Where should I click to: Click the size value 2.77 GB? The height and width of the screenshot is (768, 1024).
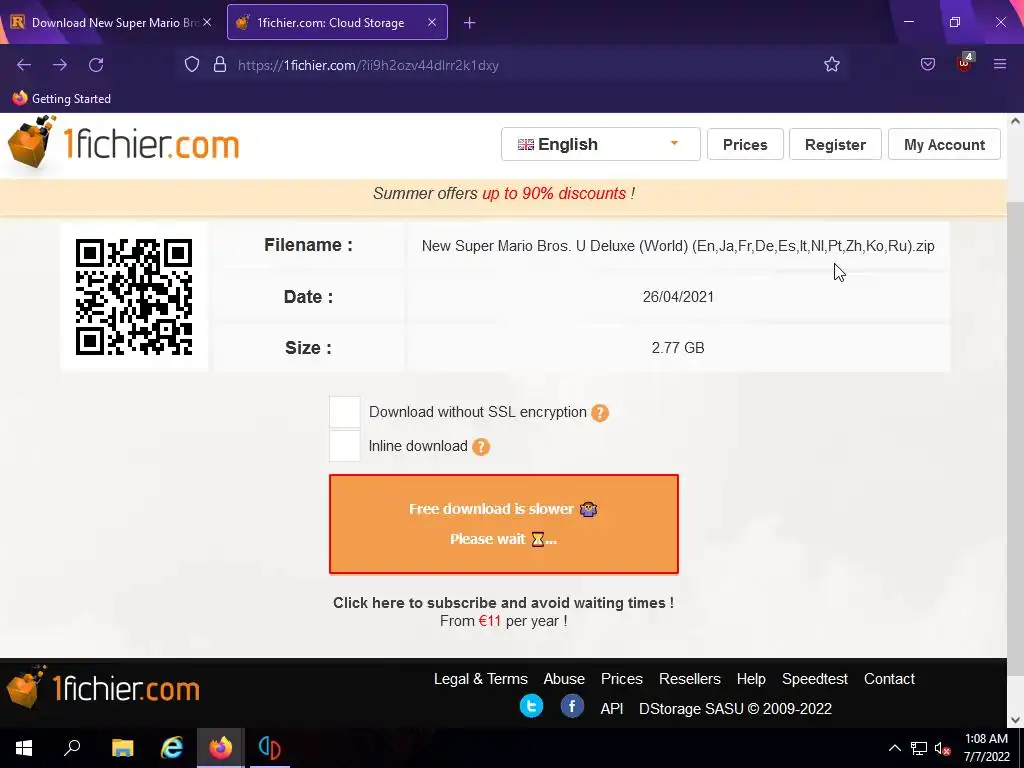click(678, 348)
